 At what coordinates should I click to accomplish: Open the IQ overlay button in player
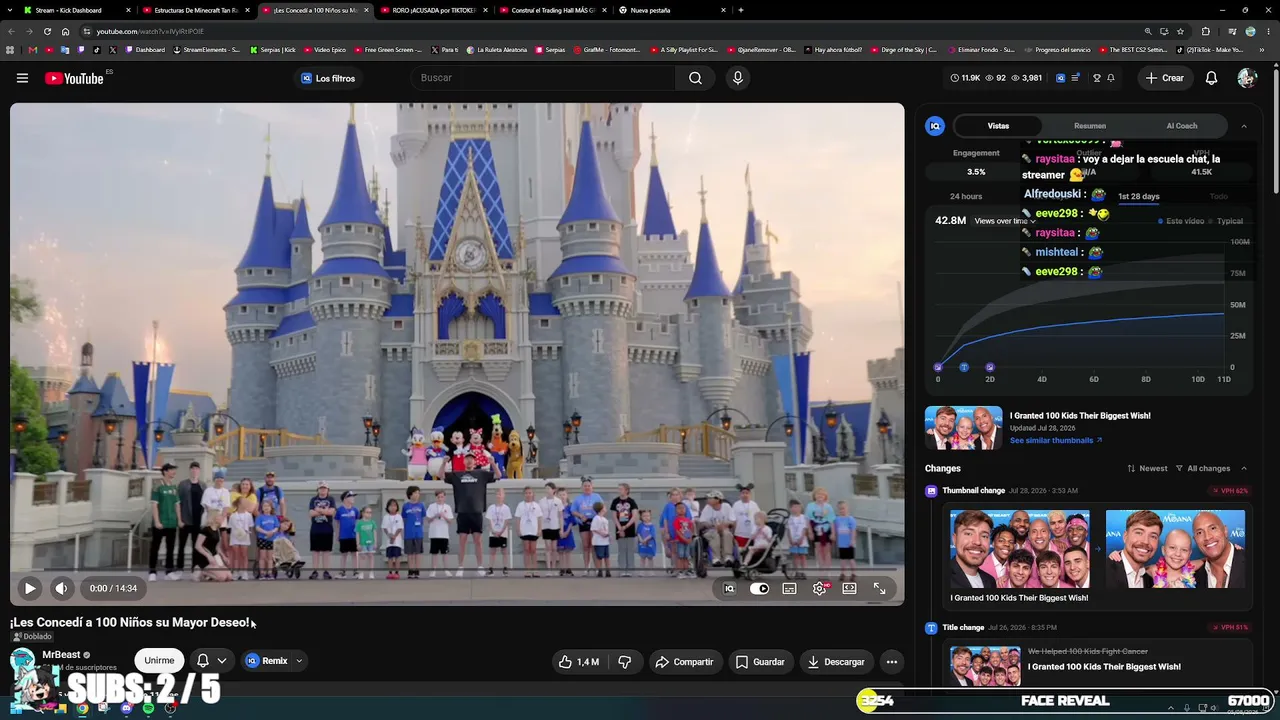729,588
